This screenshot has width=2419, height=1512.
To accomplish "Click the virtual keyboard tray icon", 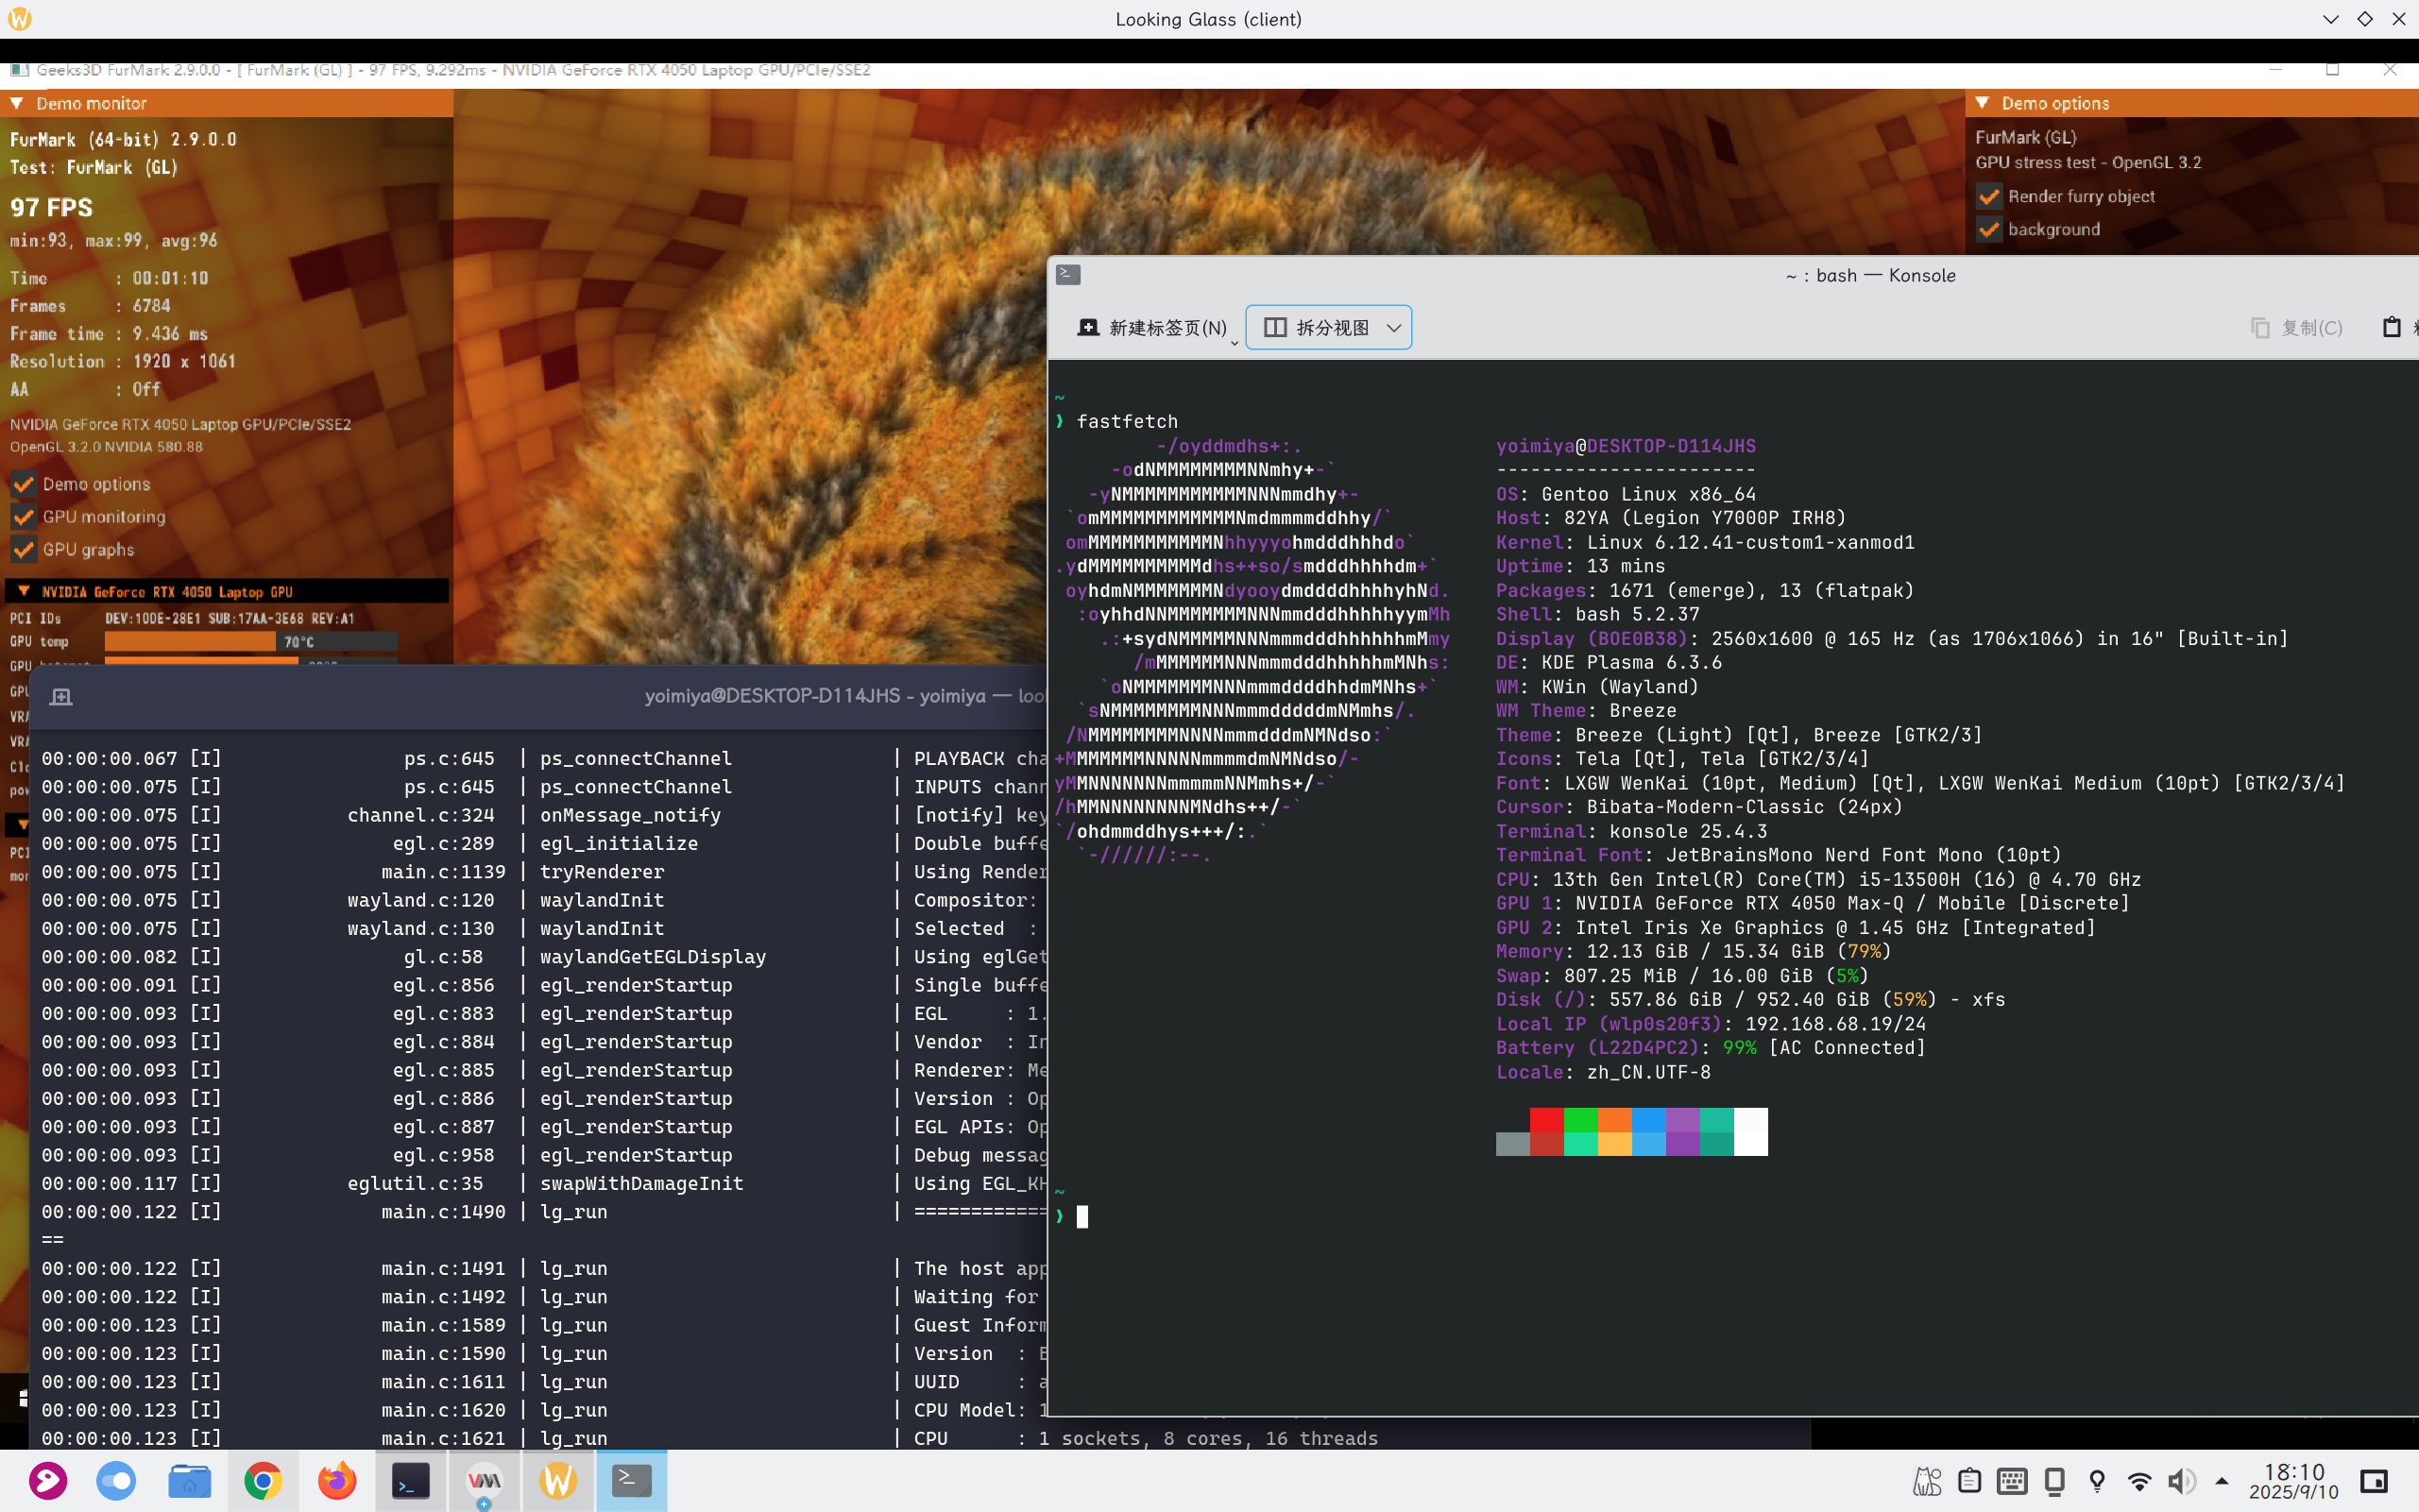I will [2012, 1481].
